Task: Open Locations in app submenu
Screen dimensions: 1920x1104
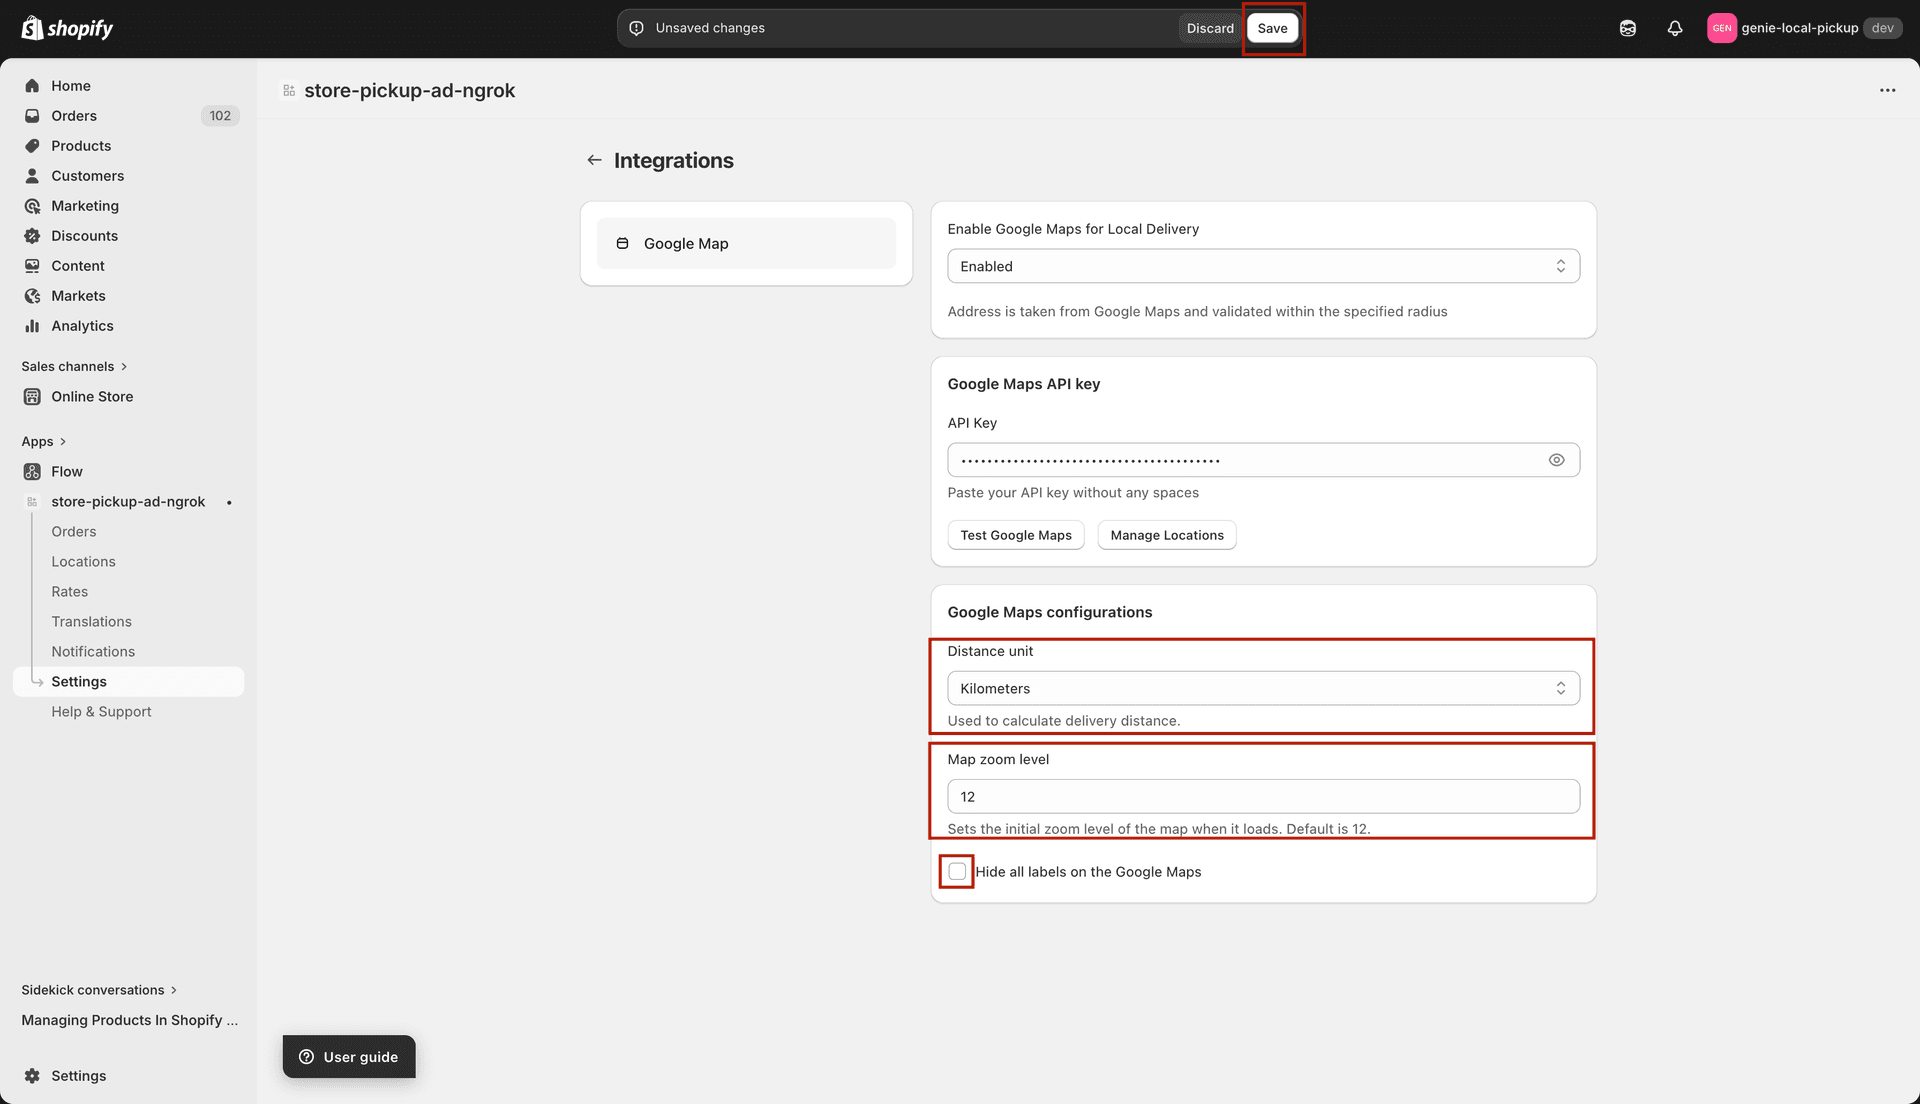Action: (83, 562)
